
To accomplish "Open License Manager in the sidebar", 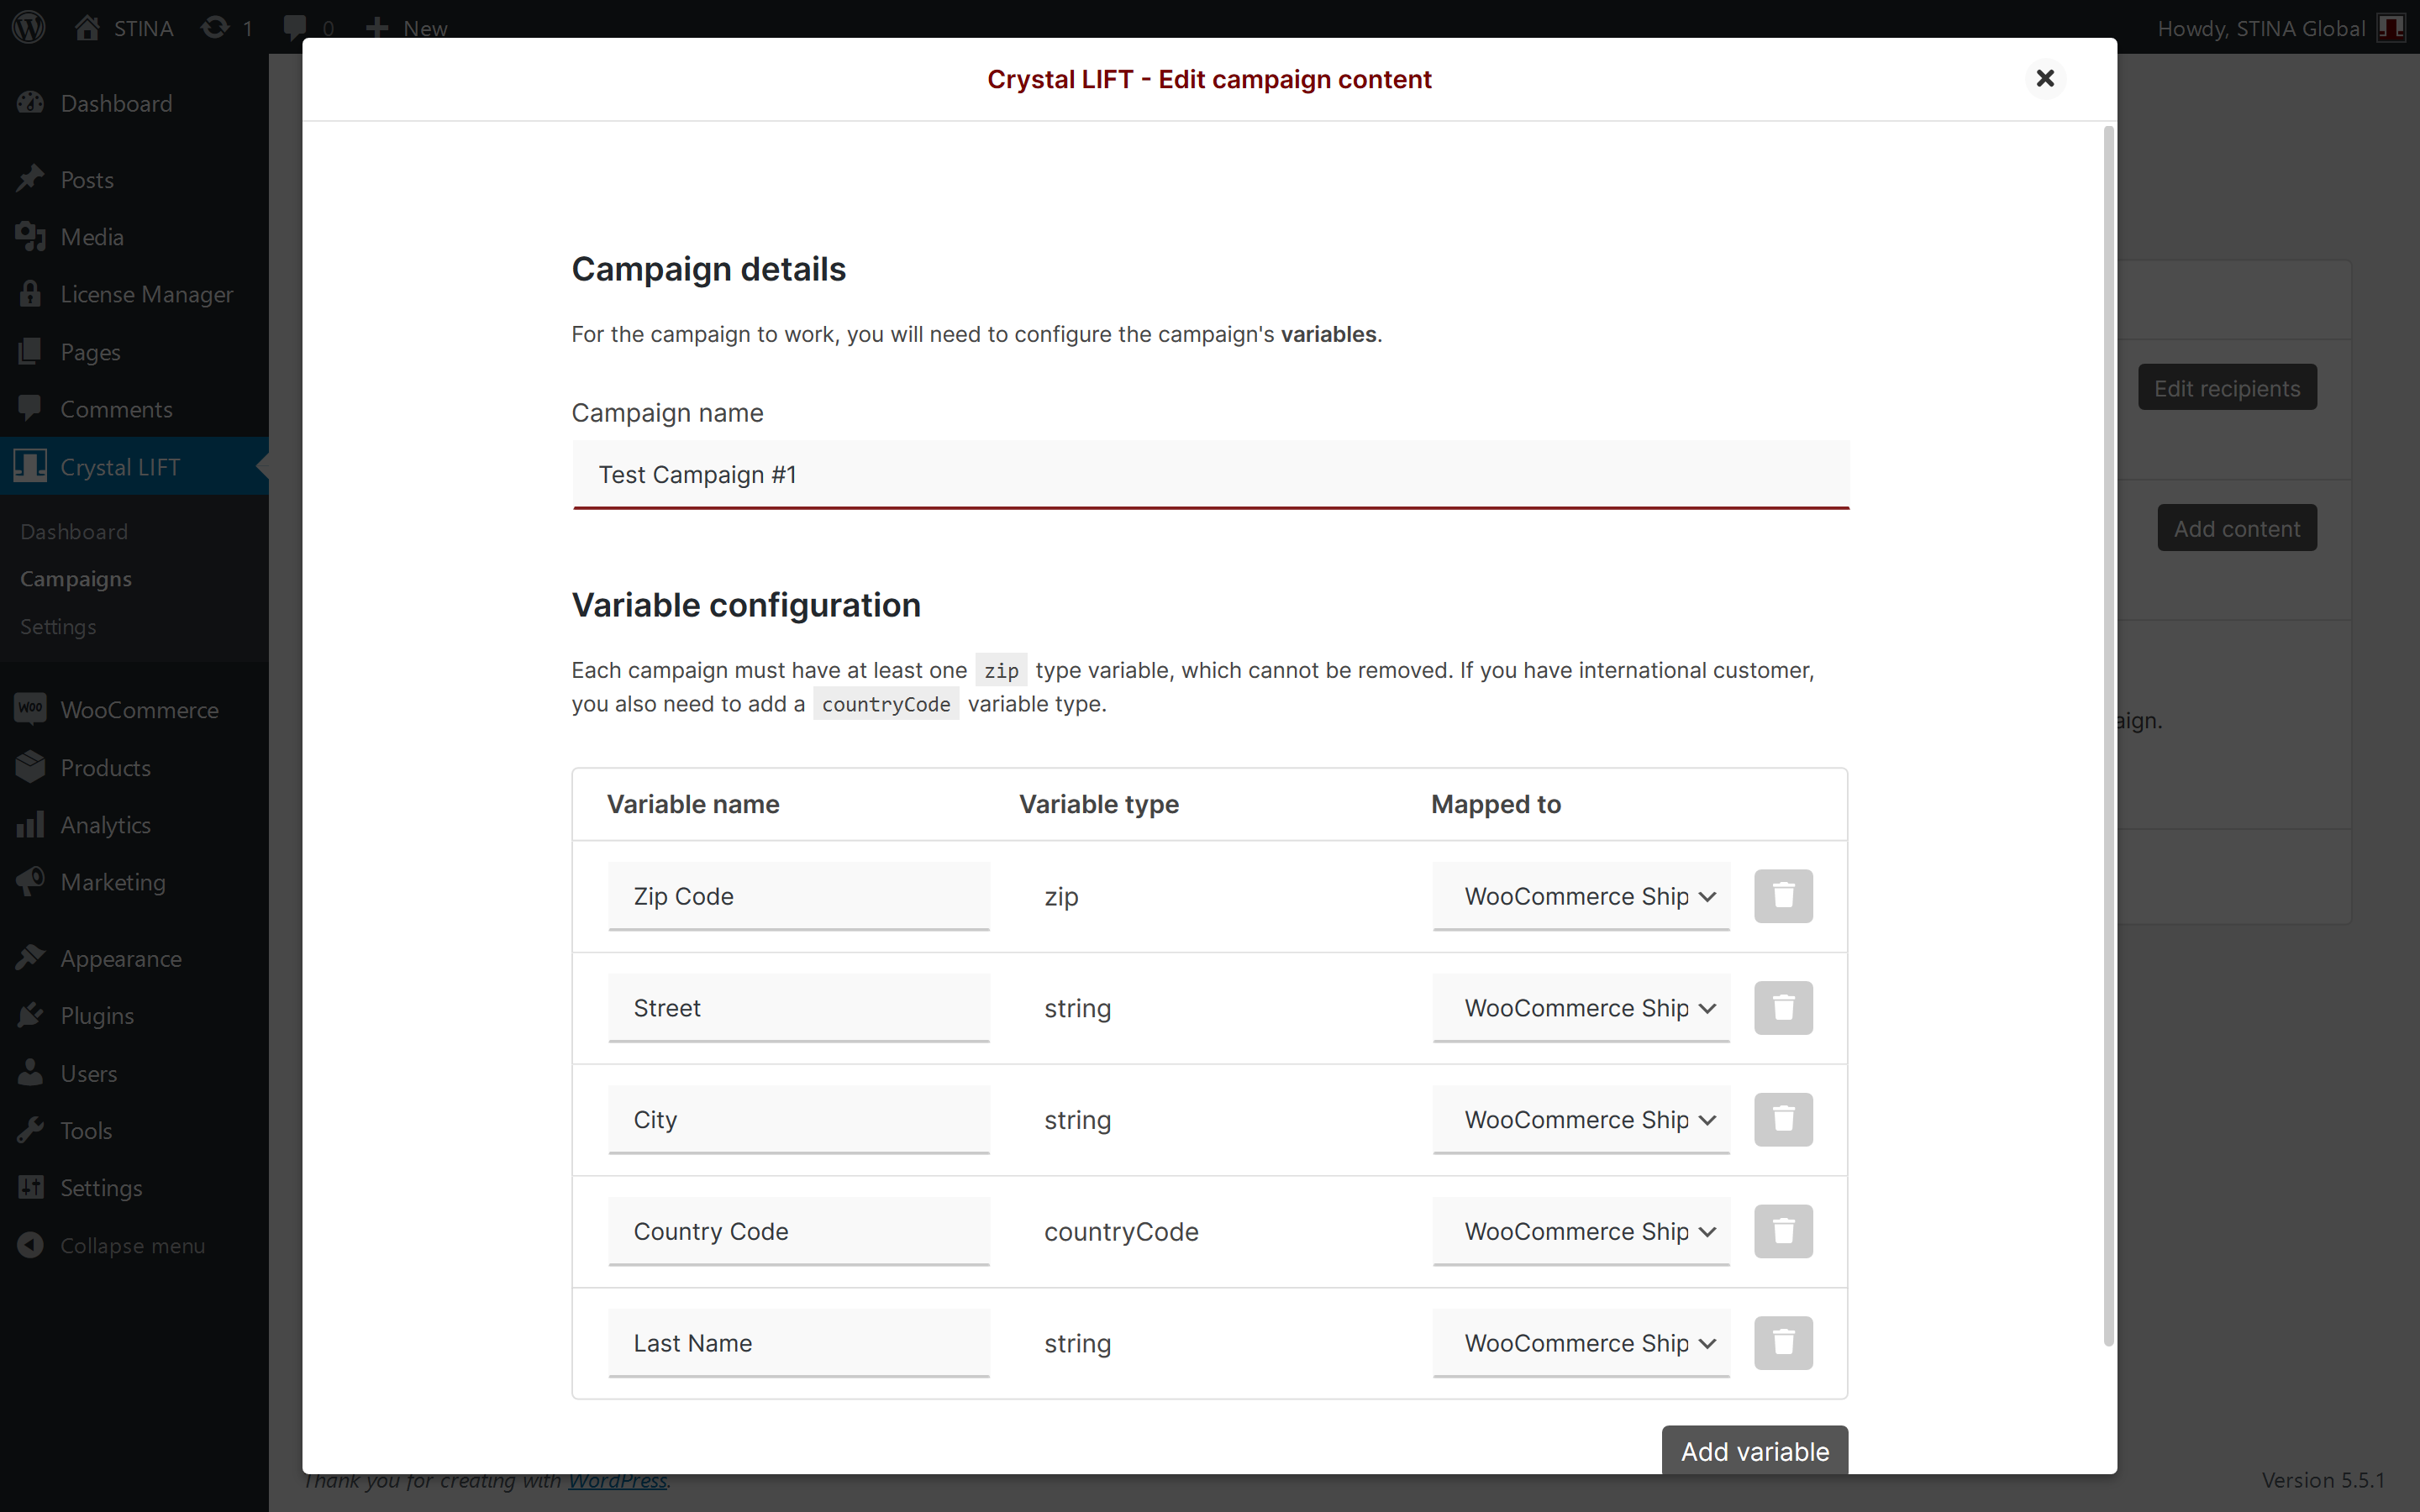I will coord(134,294).
